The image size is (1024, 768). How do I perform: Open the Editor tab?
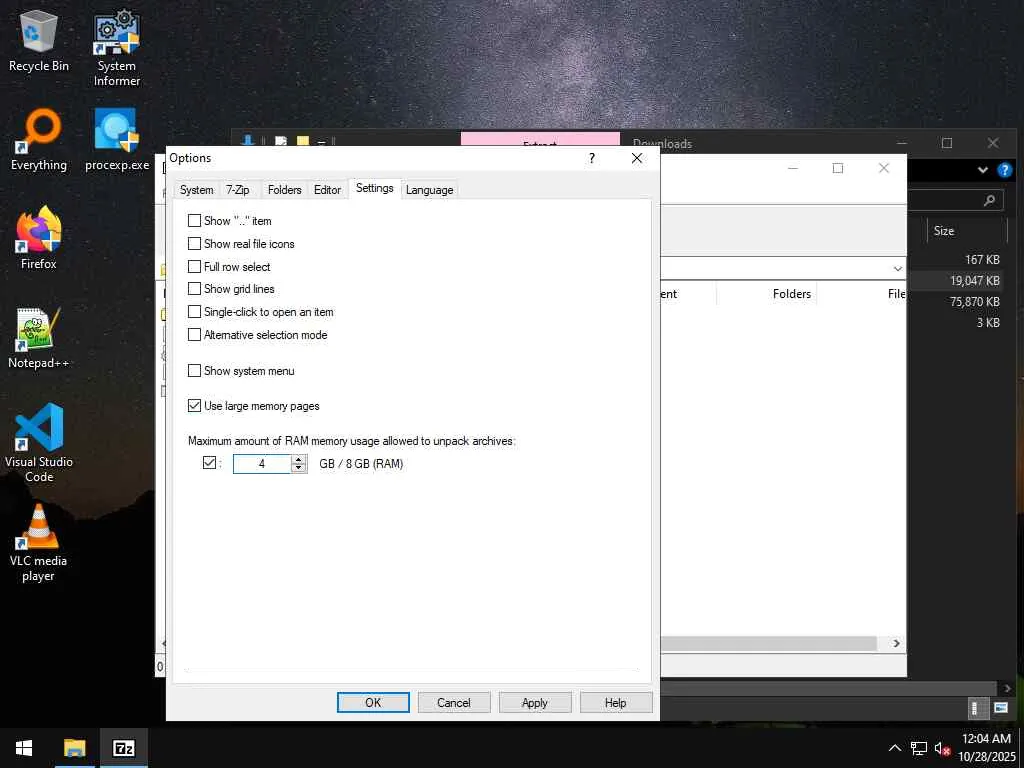pos(327,189)
